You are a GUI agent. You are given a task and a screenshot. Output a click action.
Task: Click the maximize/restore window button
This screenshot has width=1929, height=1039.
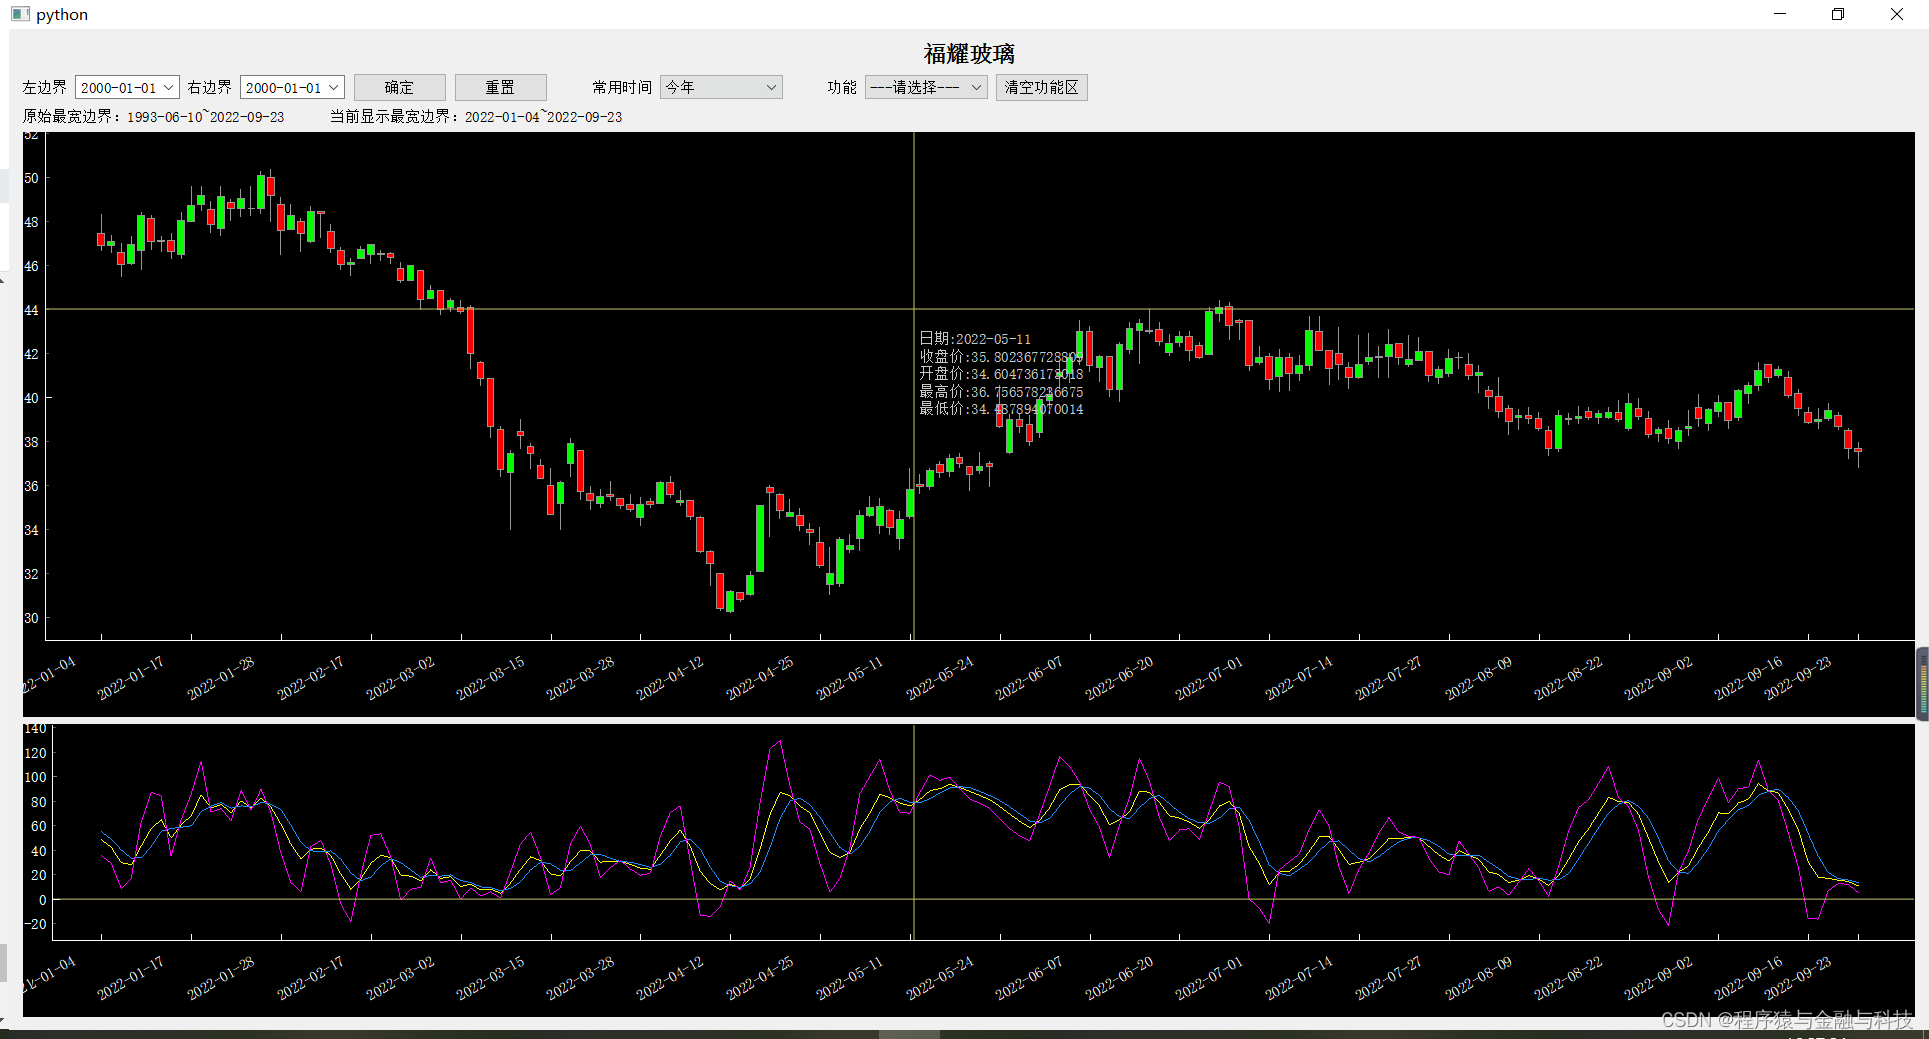click(x=1838, y=13)
